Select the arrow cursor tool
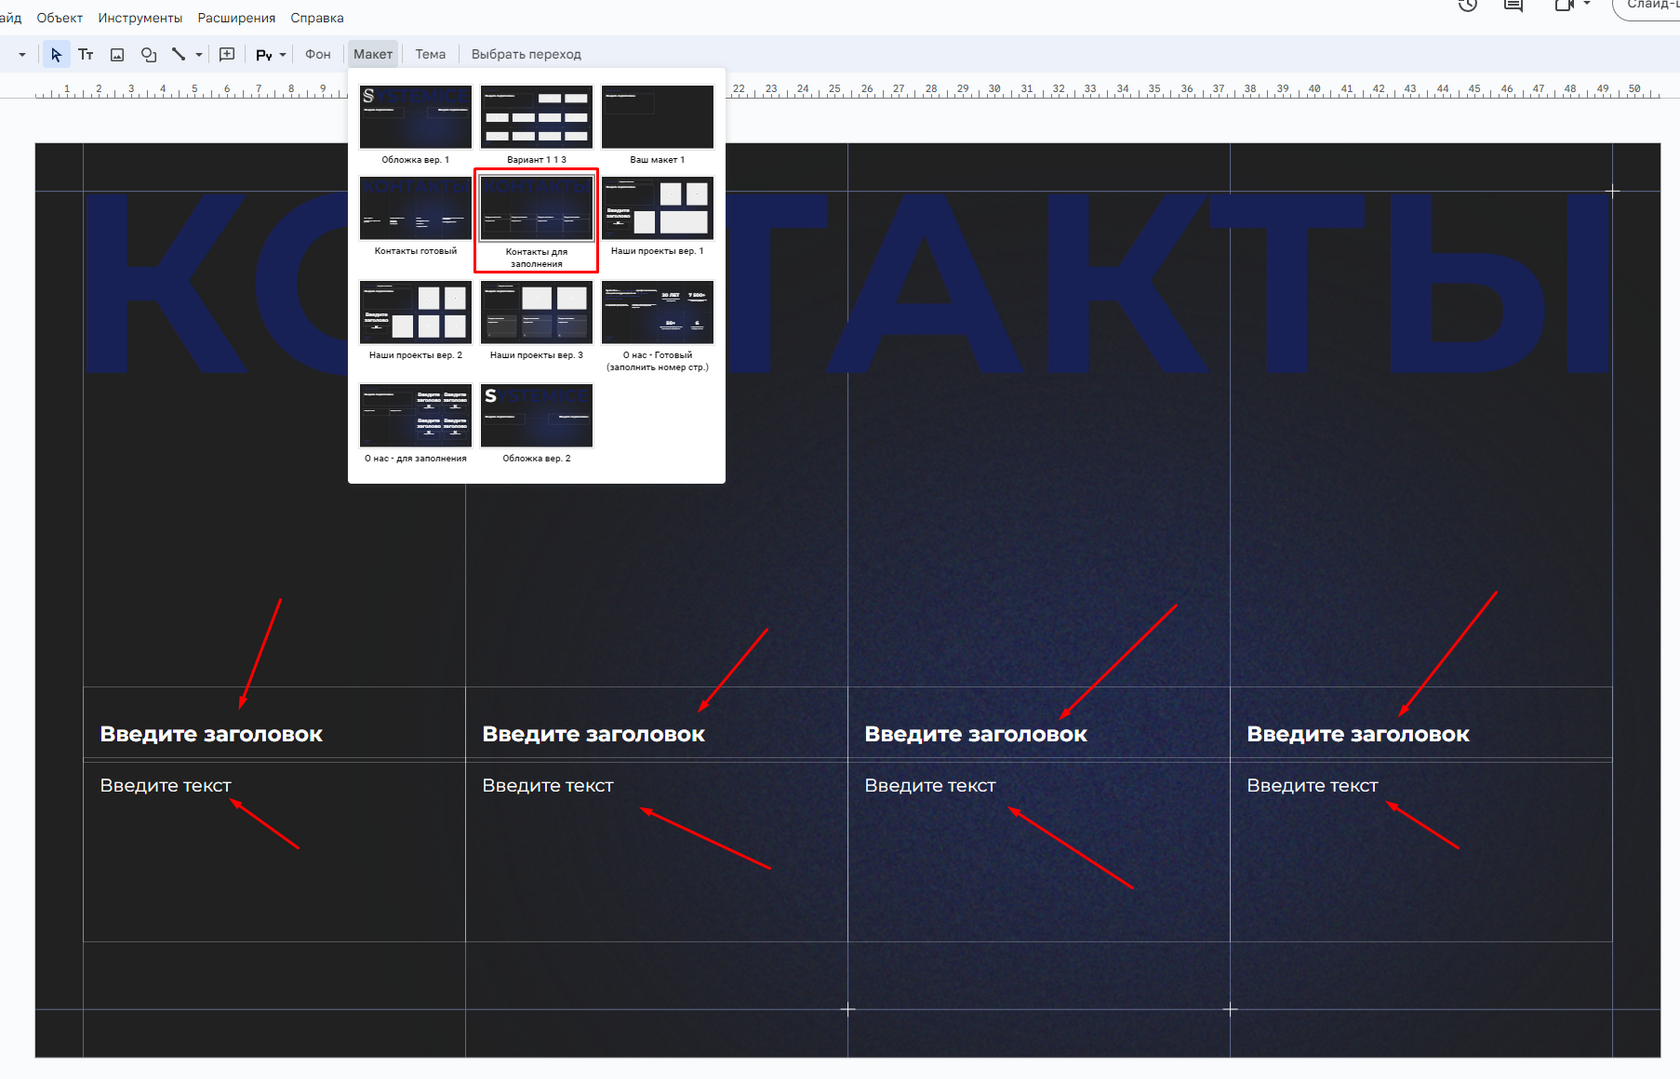This screenshot has height=1079, width=1680. 56,54
